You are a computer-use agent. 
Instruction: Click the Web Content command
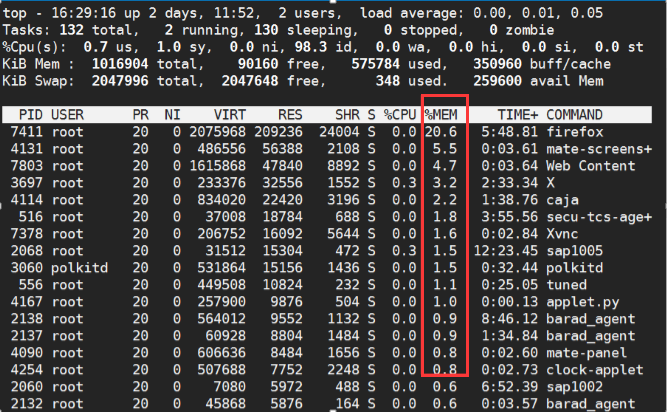point(590,166)
